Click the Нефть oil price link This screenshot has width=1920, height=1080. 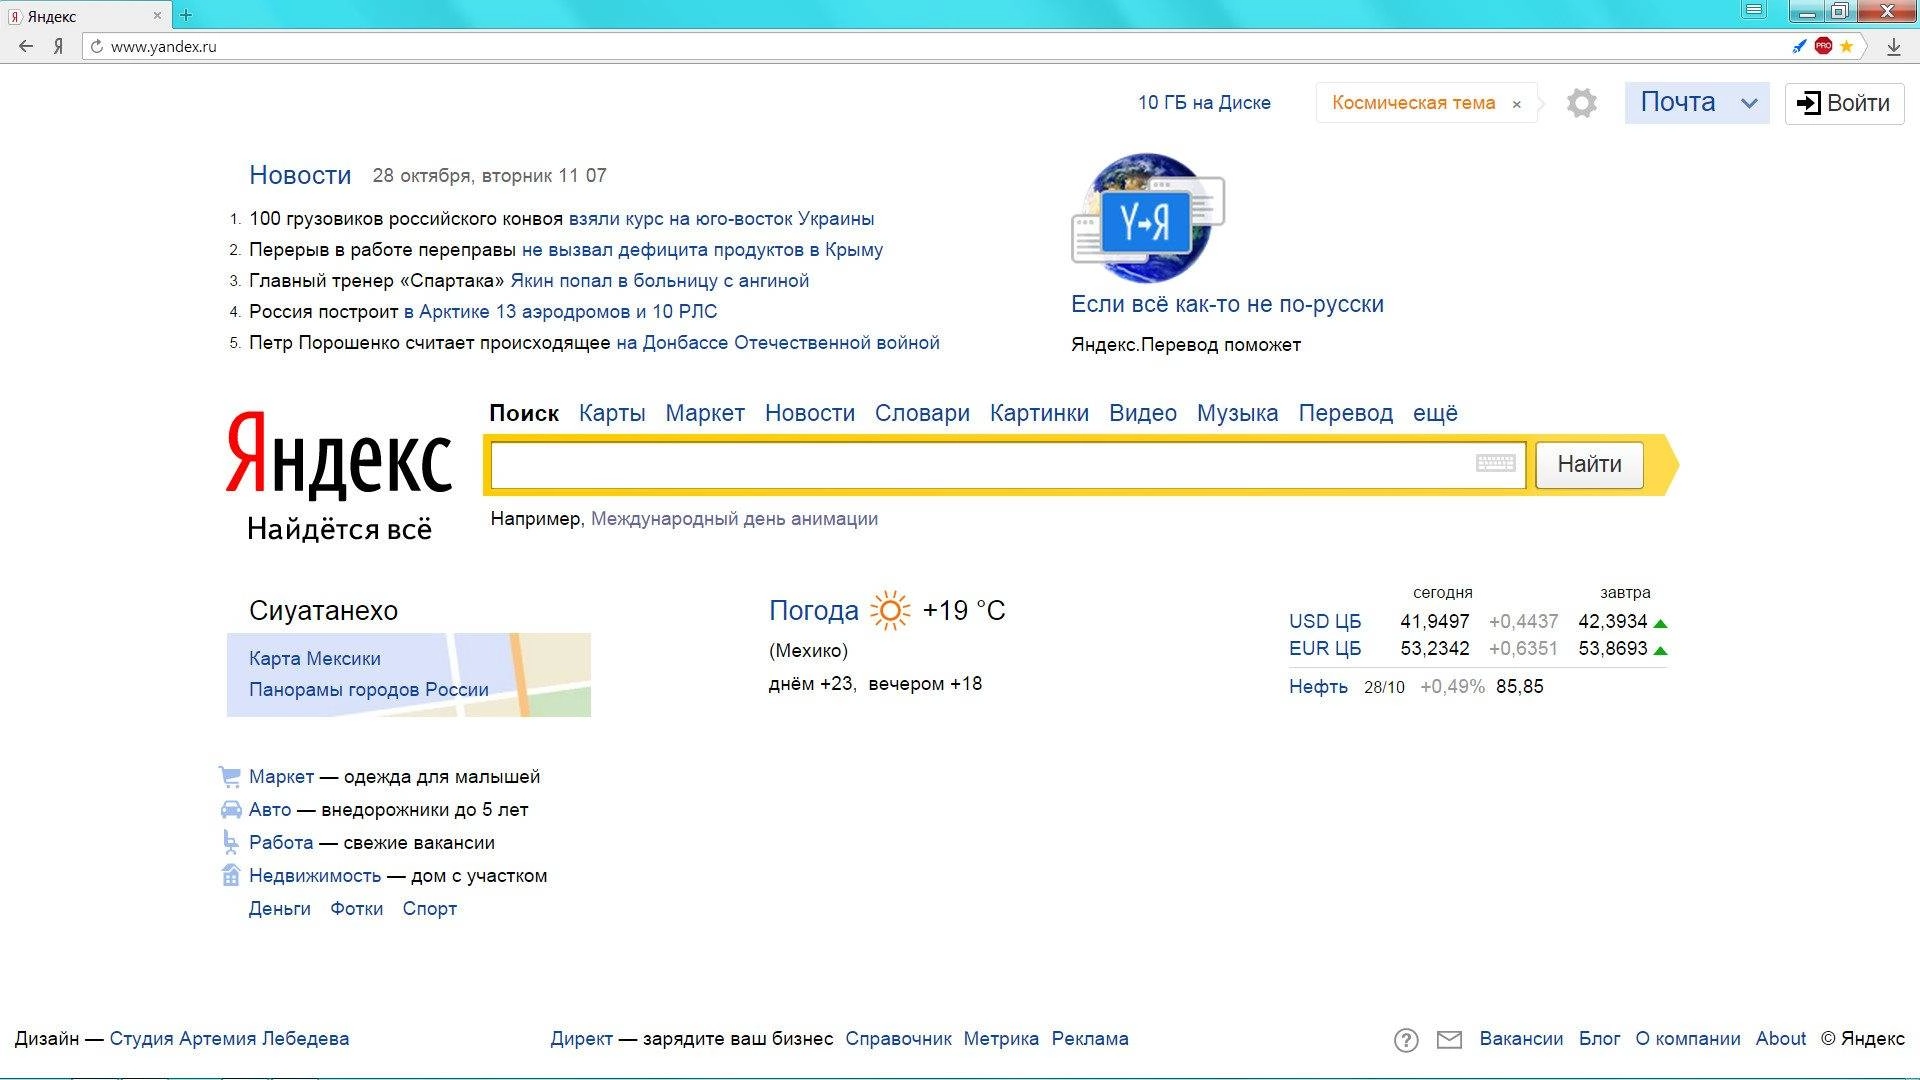click(1318, 686)
